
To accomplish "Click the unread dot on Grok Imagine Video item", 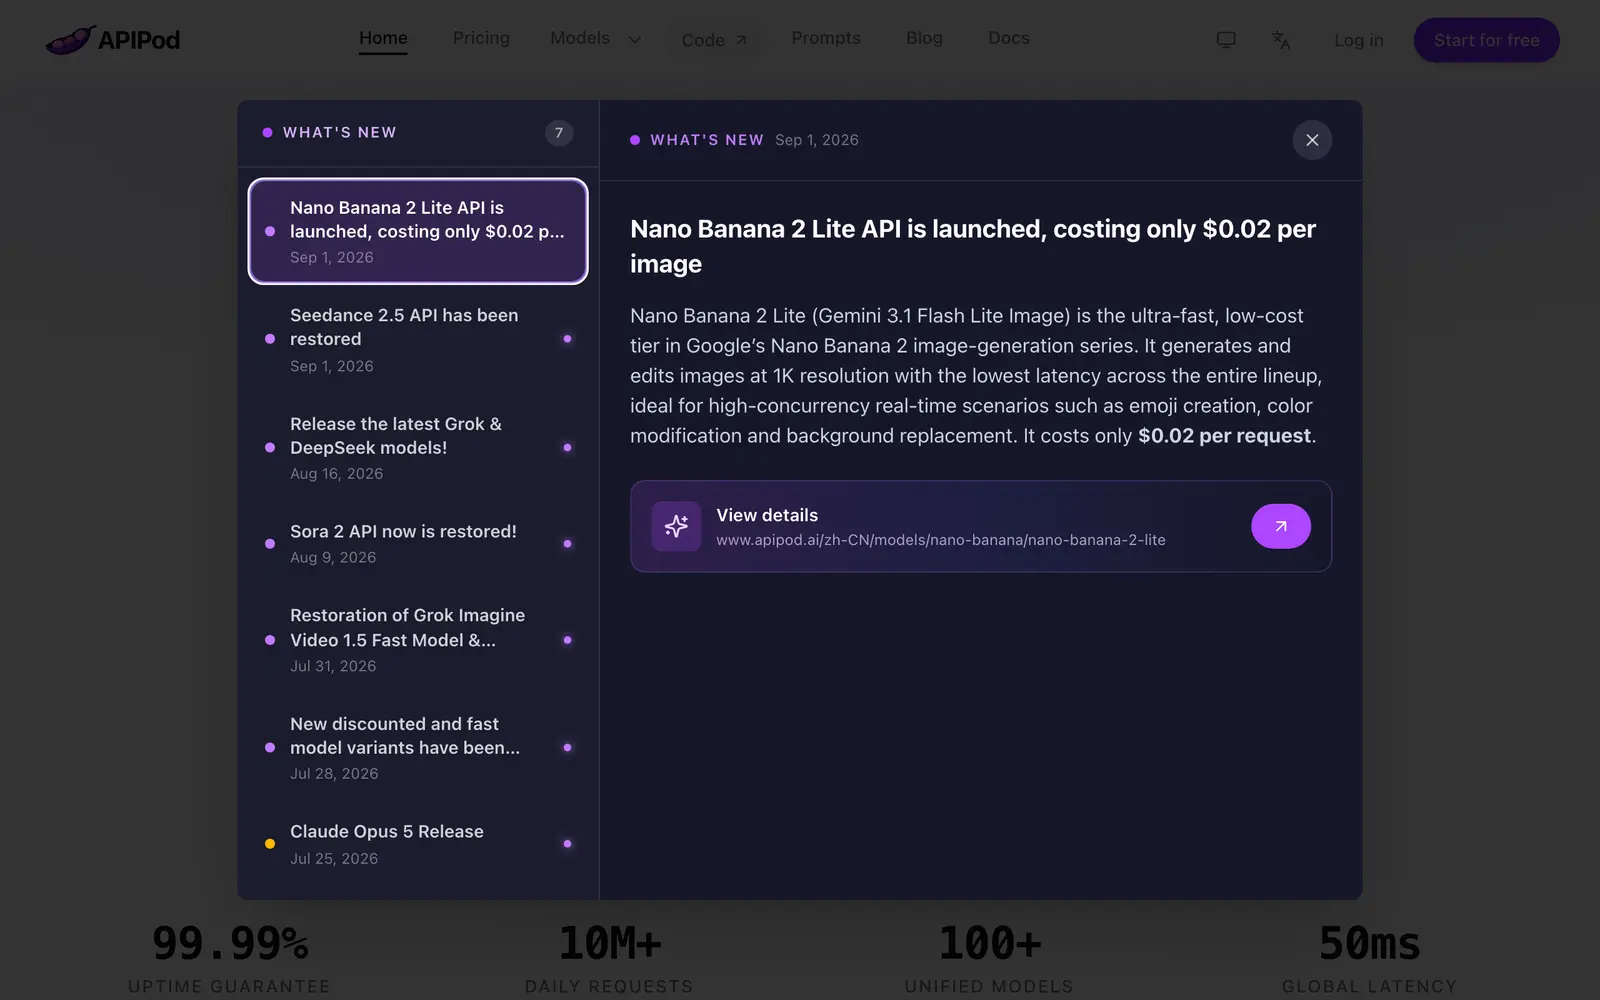I will 567,640.
